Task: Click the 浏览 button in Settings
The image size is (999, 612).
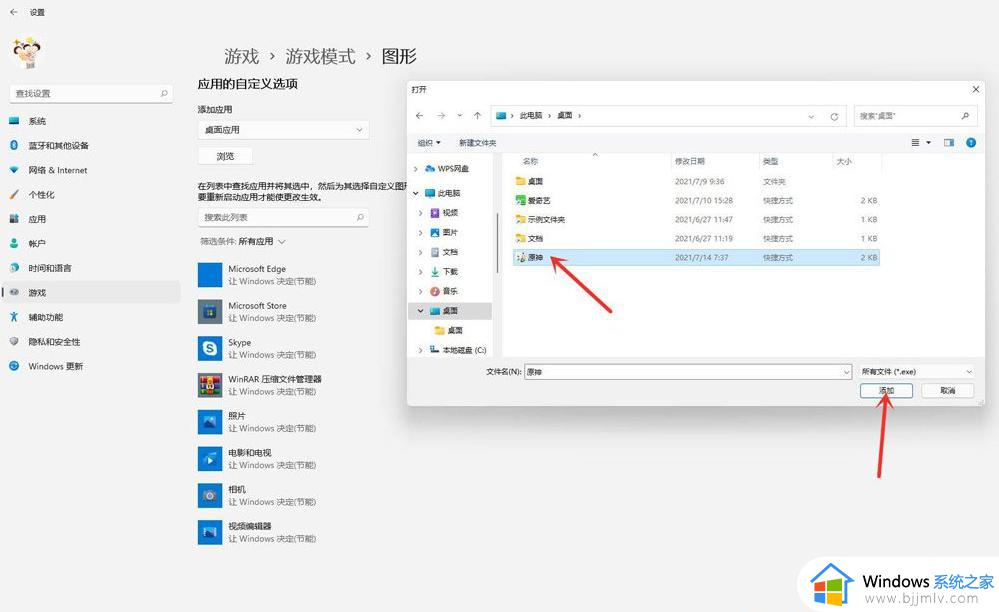Action: 225,156
